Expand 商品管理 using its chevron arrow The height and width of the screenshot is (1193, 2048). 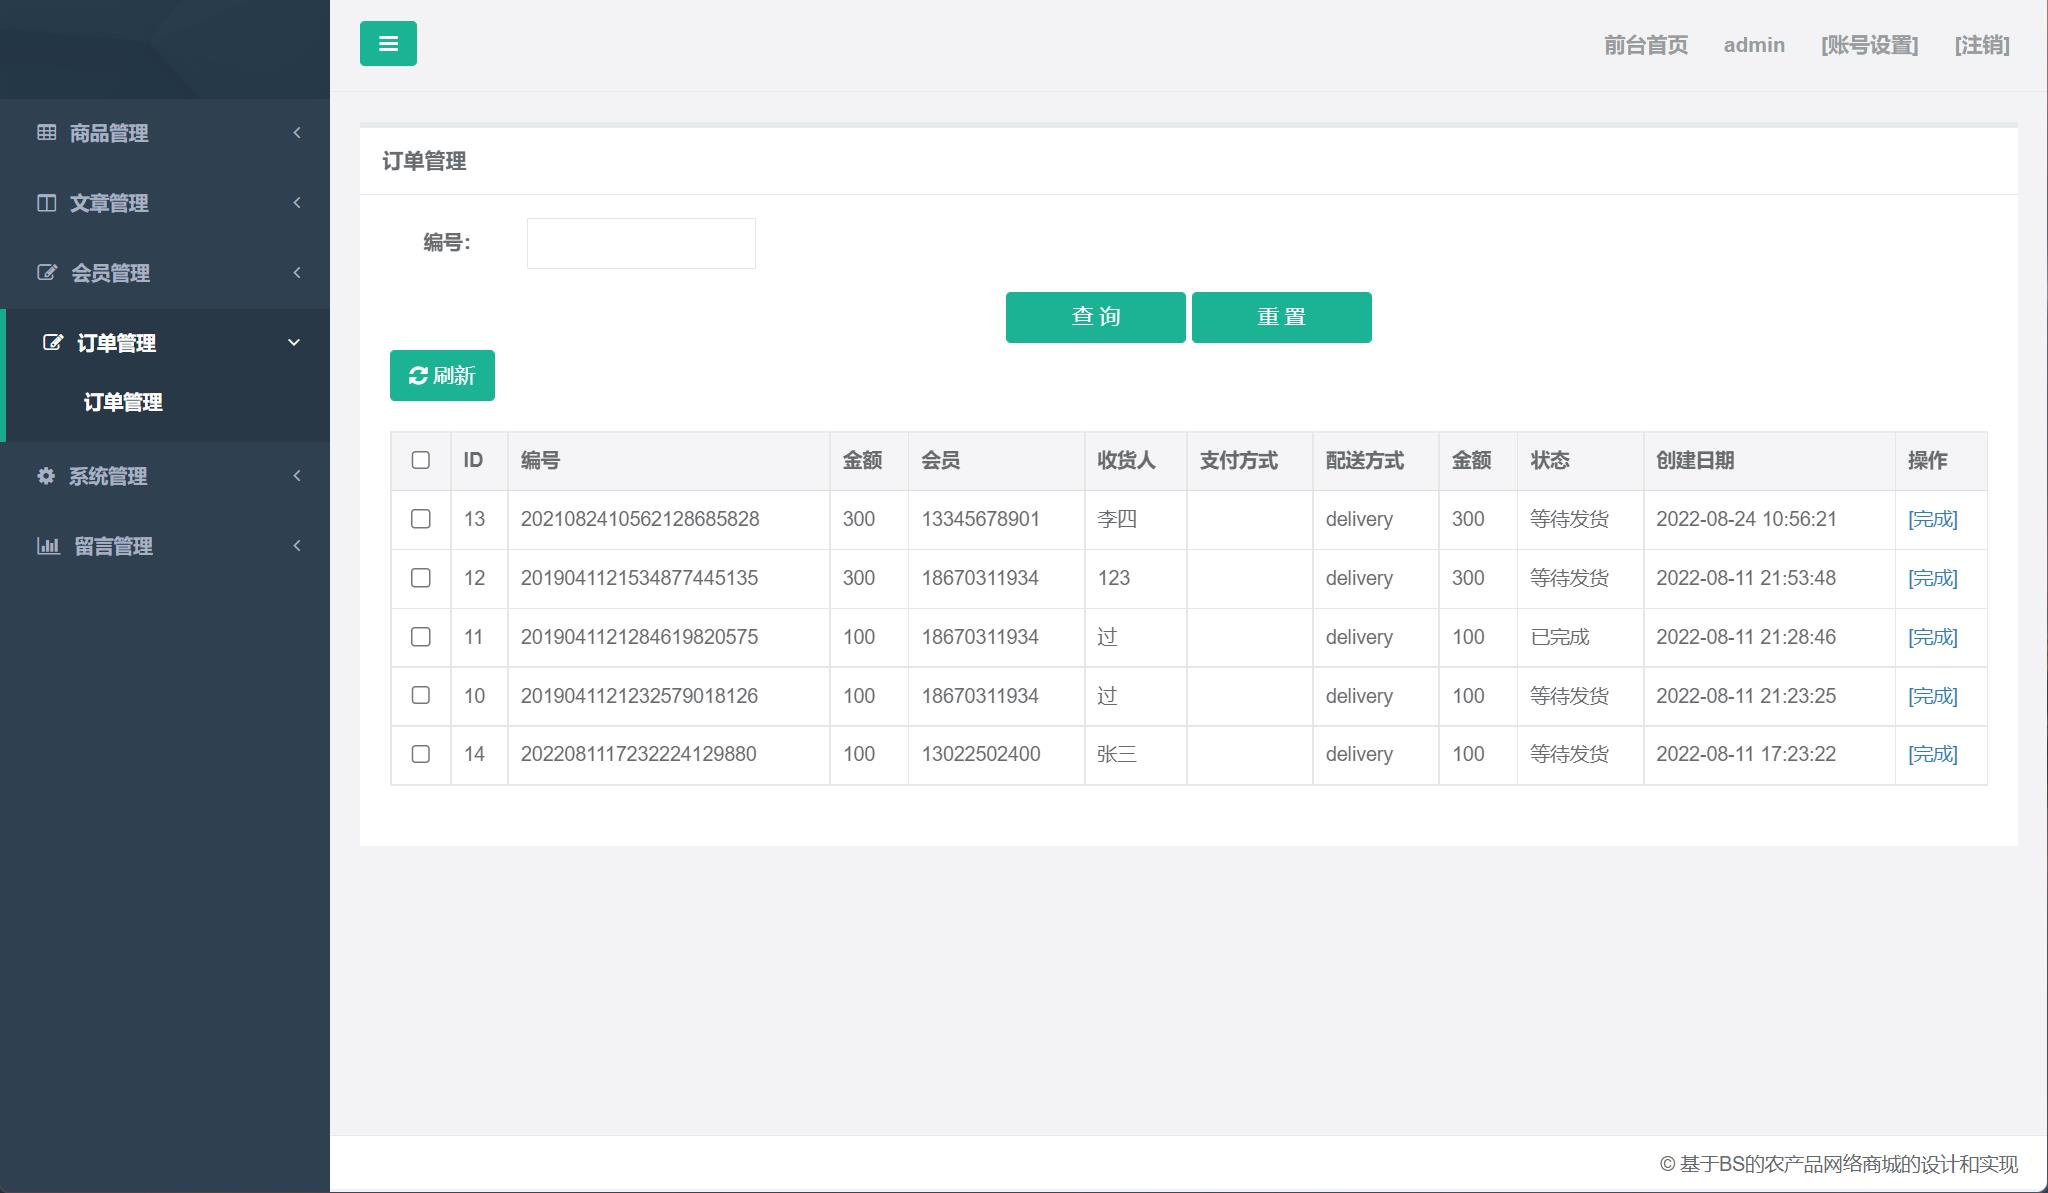point(297,133)
